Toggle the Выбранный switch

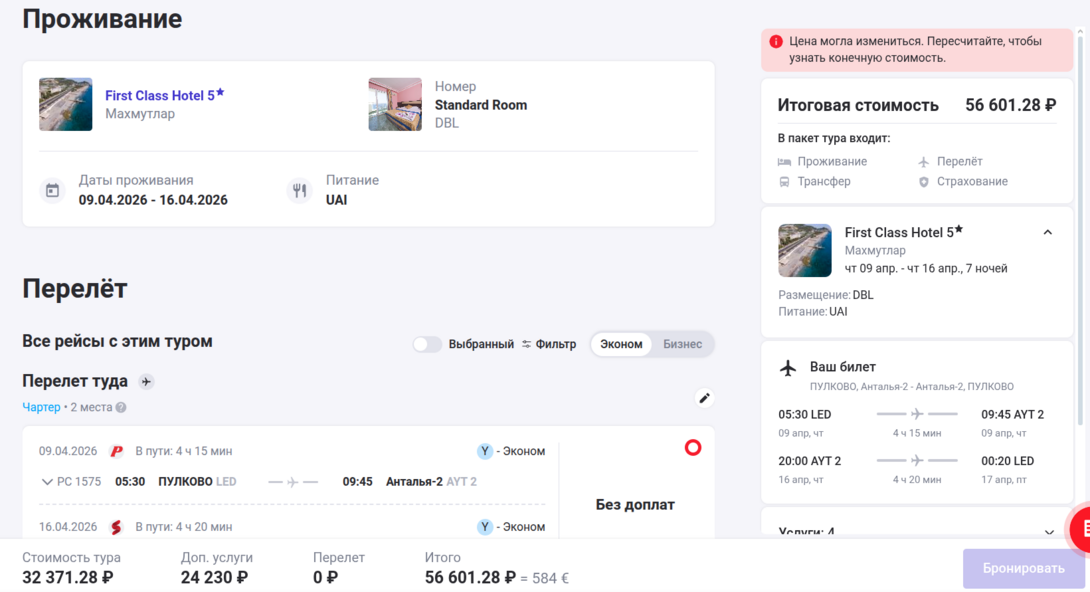(427, 344)
